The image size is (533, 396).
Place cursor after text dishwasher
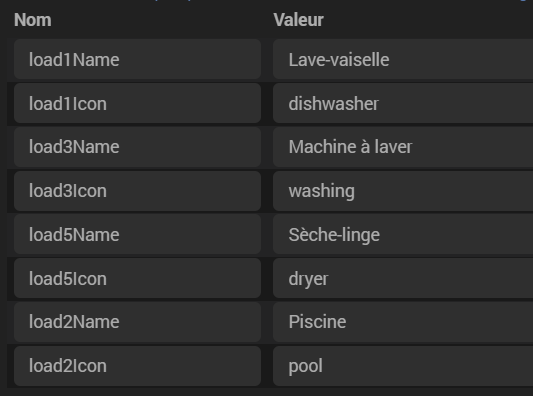(x=379, y=103)
